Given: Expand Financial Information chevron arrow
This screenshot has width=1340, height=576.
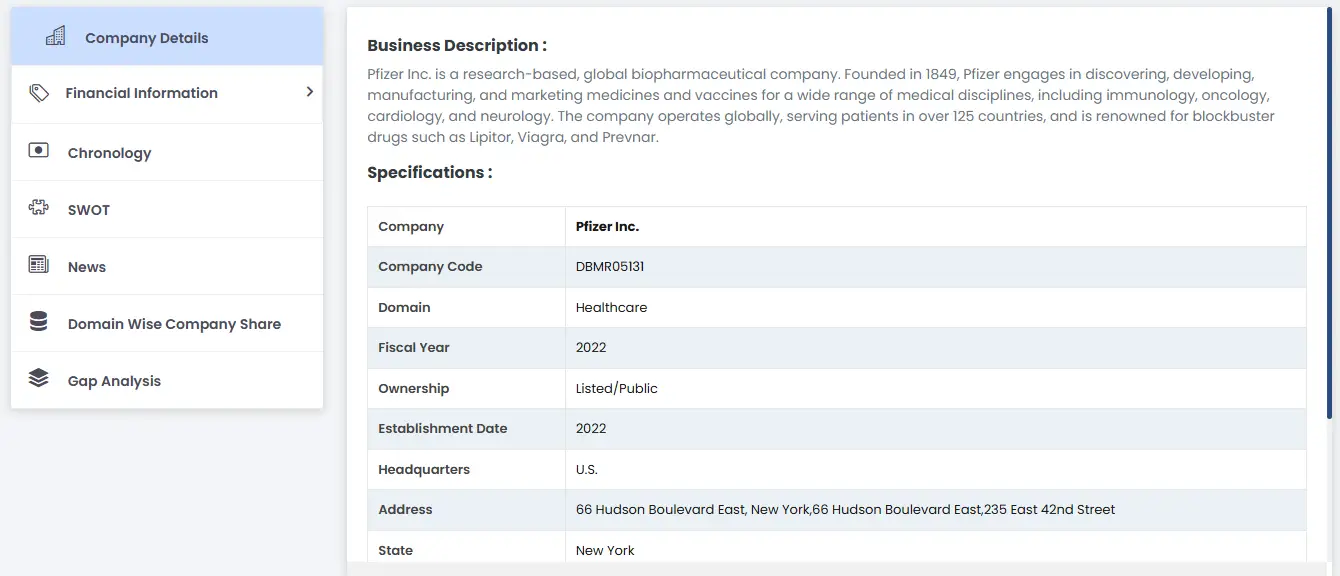Looking at the screenshot, I should pos(310,92).
